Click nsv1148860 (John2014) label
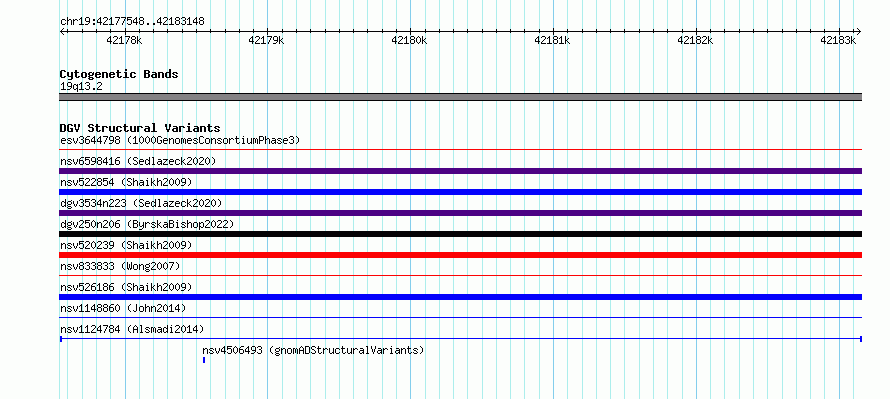Image resolution: width=890 pixels, height=399 pixels. coord(123,308)
